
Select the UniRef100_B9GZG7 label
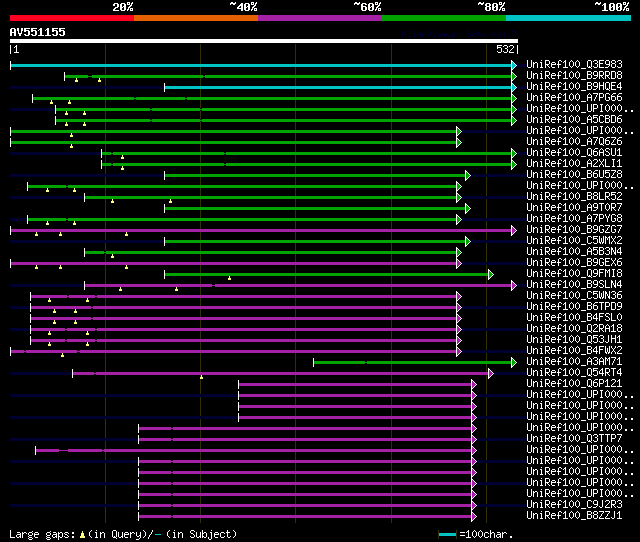click(574, 230)
